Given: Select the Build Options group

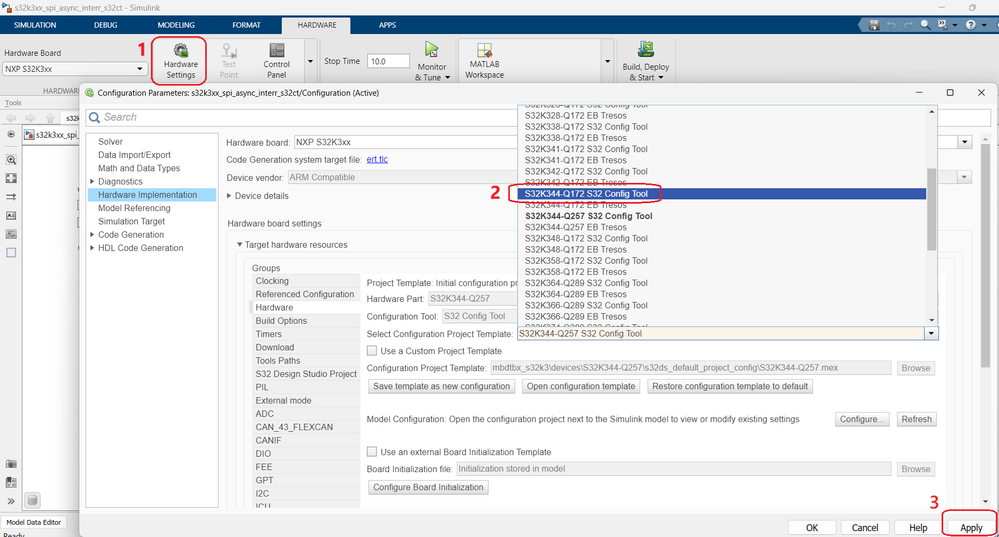Looking at the screenshot, I should pos(305,320).
